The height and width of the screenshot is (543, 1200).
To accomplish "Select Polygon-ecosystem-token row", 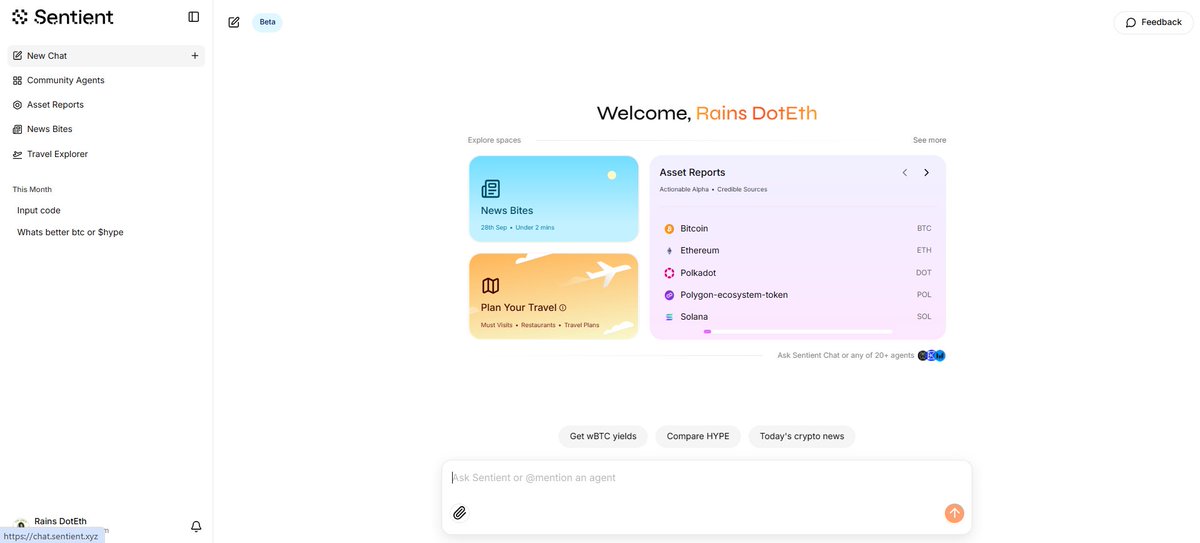I will pyautogui.click(x=797, y=295).
